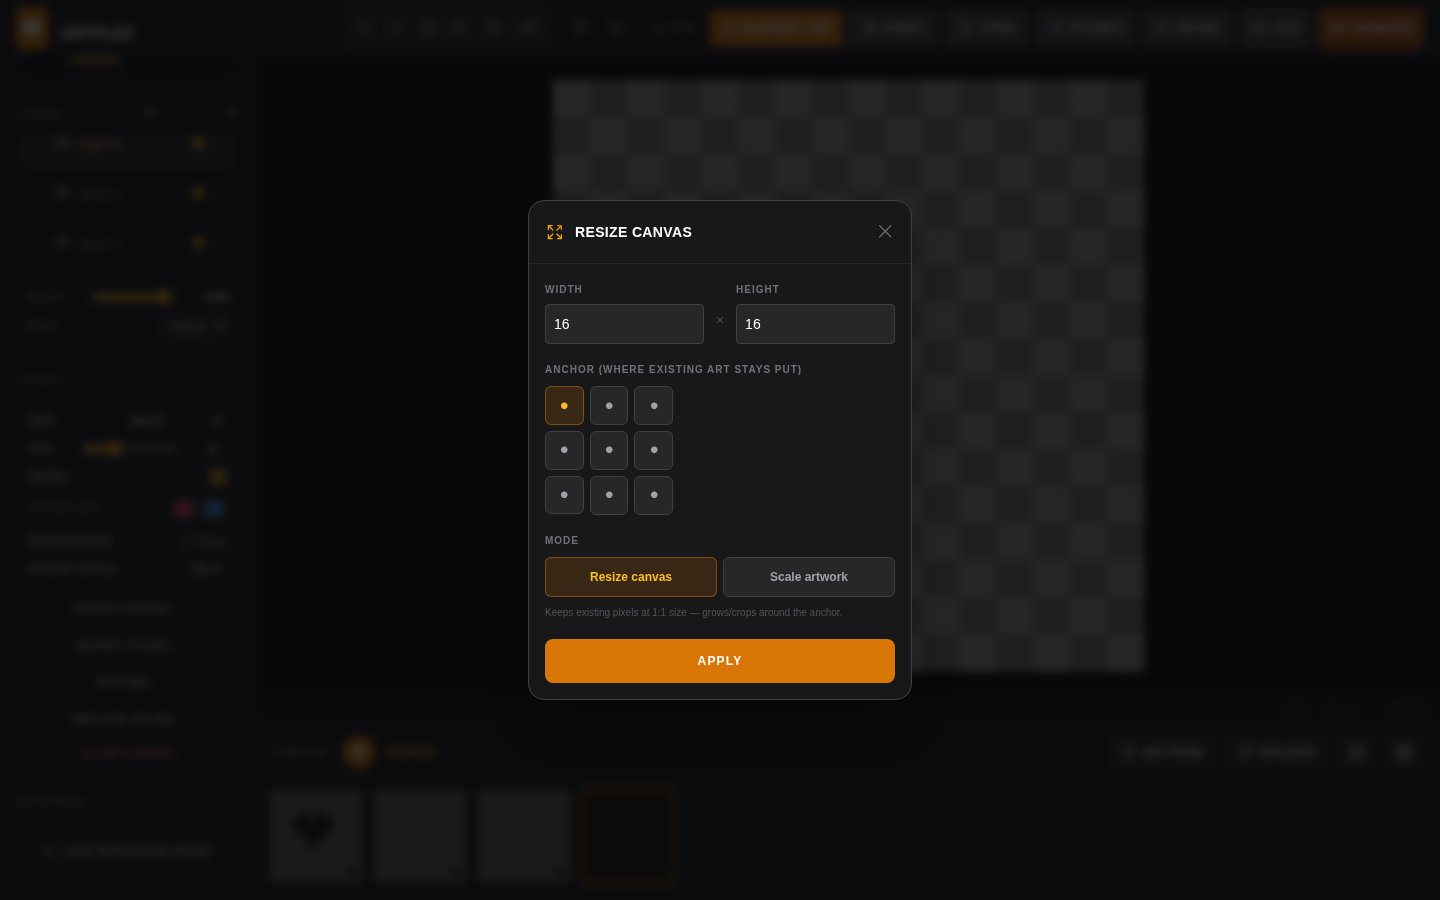
Task: Select the center anchor point
Action: (x=609, y=450)
